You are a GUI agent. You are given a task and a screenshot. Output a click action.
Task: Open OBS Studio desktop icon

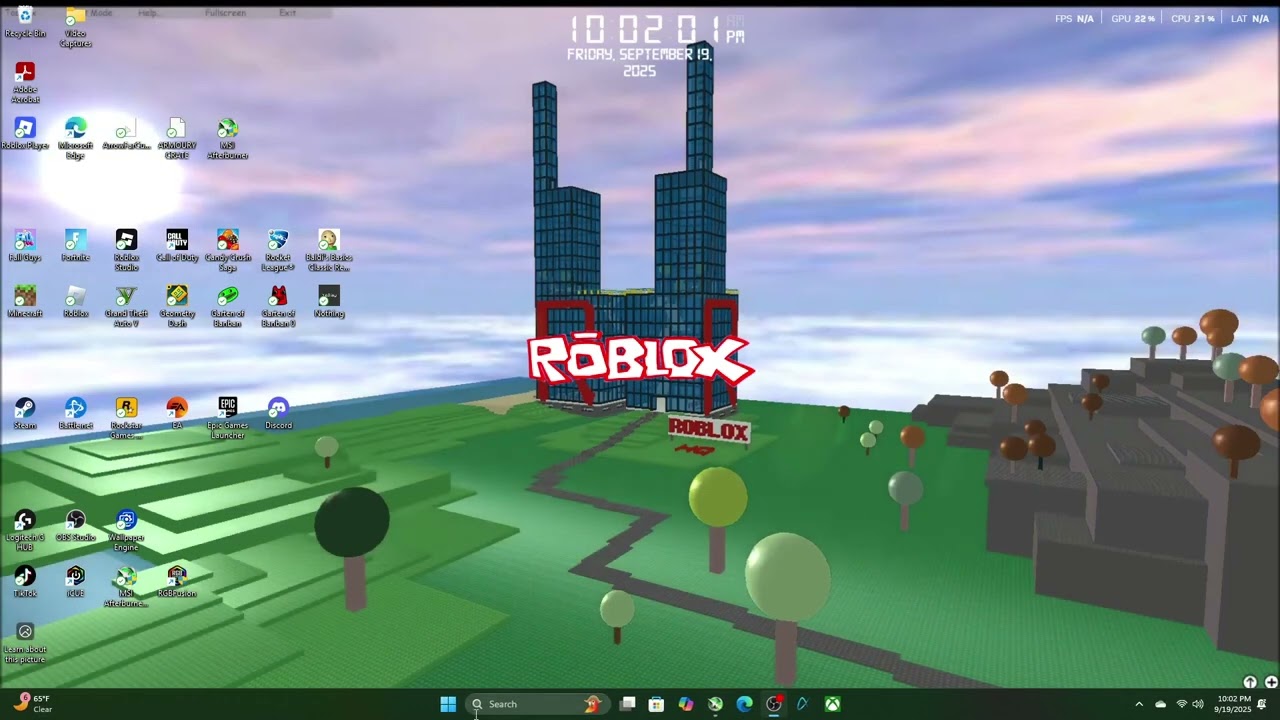coord(75,526)
